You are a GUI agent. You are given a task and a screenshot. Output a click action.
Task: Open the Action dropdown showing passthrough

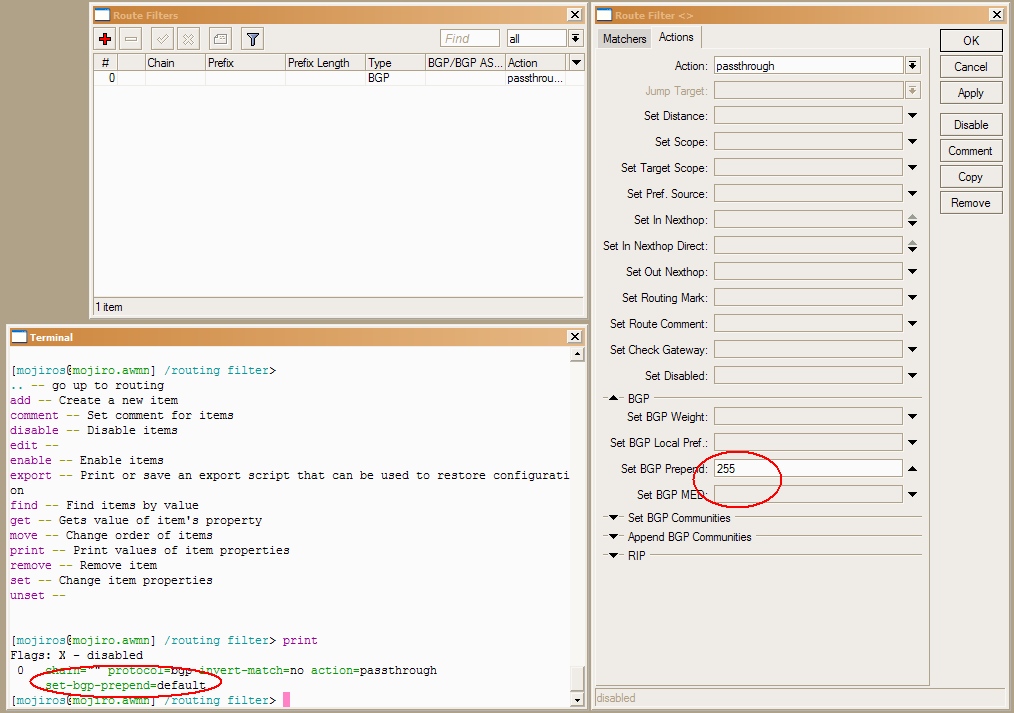[912, 66]
